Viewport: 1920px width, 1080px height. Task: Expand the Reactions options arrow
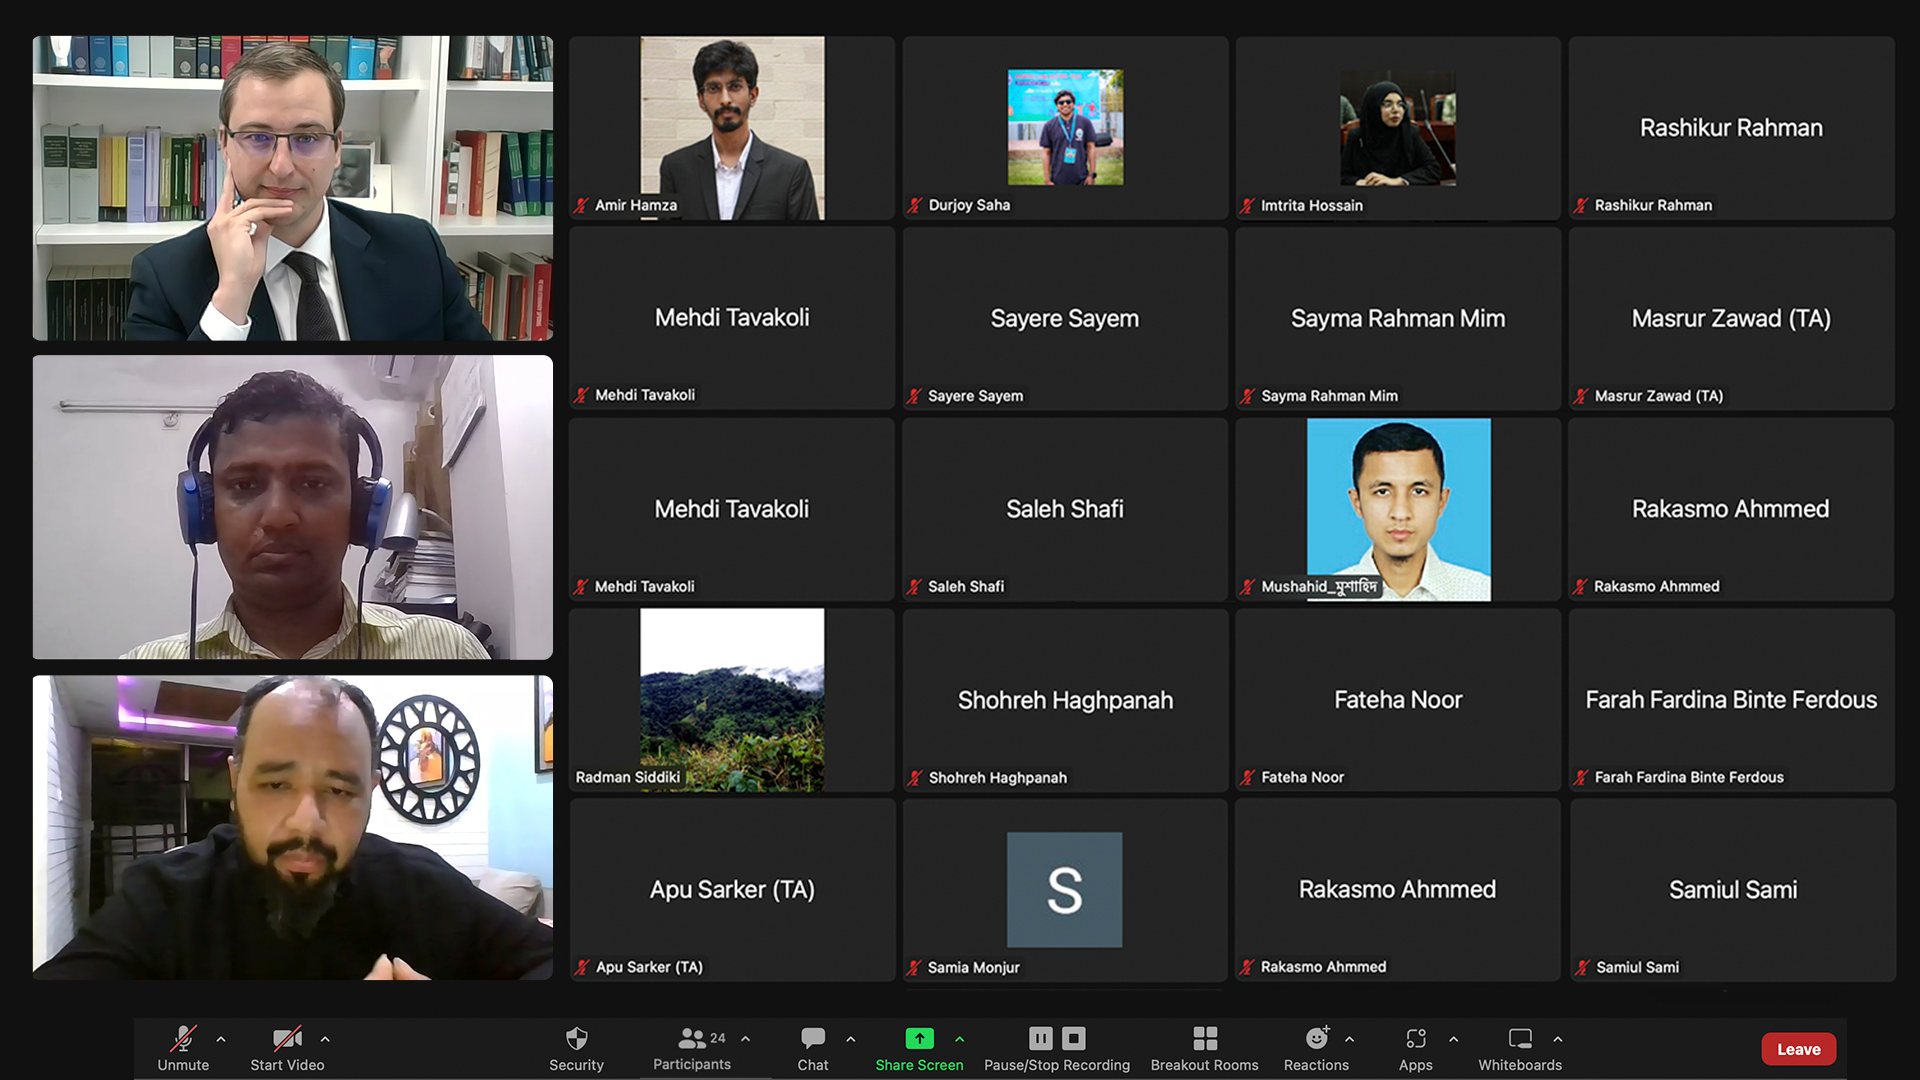pos(1349,1039)
